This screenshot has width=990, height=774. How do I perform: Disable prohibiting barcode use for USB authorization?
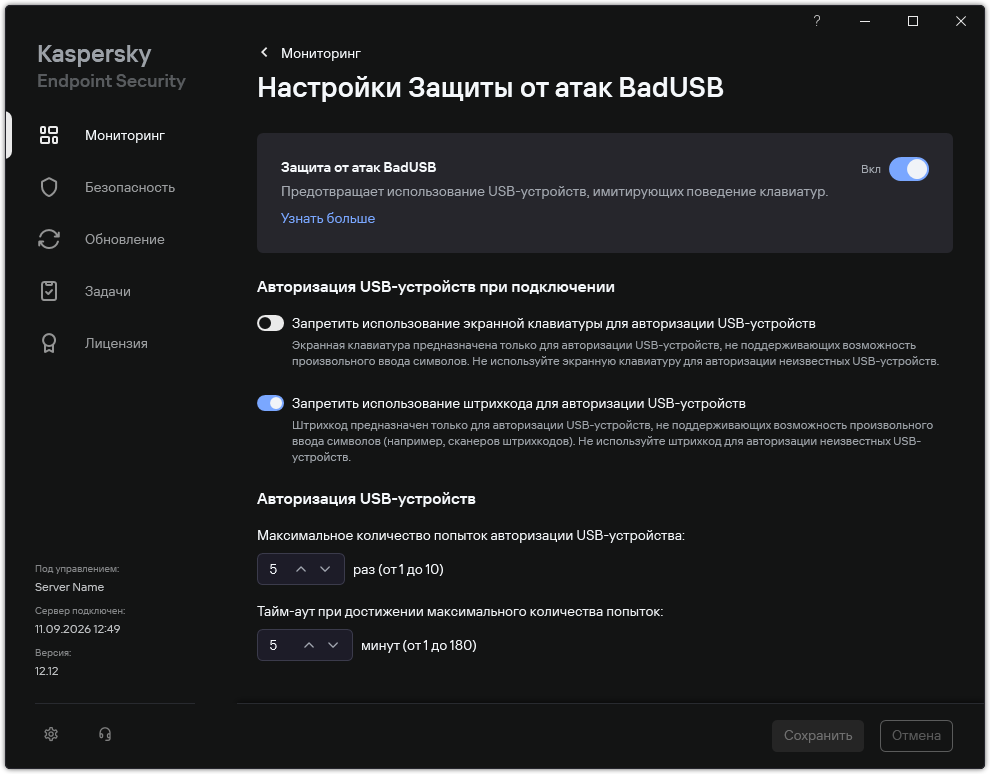pyautogui.click(x=270, y=403)
